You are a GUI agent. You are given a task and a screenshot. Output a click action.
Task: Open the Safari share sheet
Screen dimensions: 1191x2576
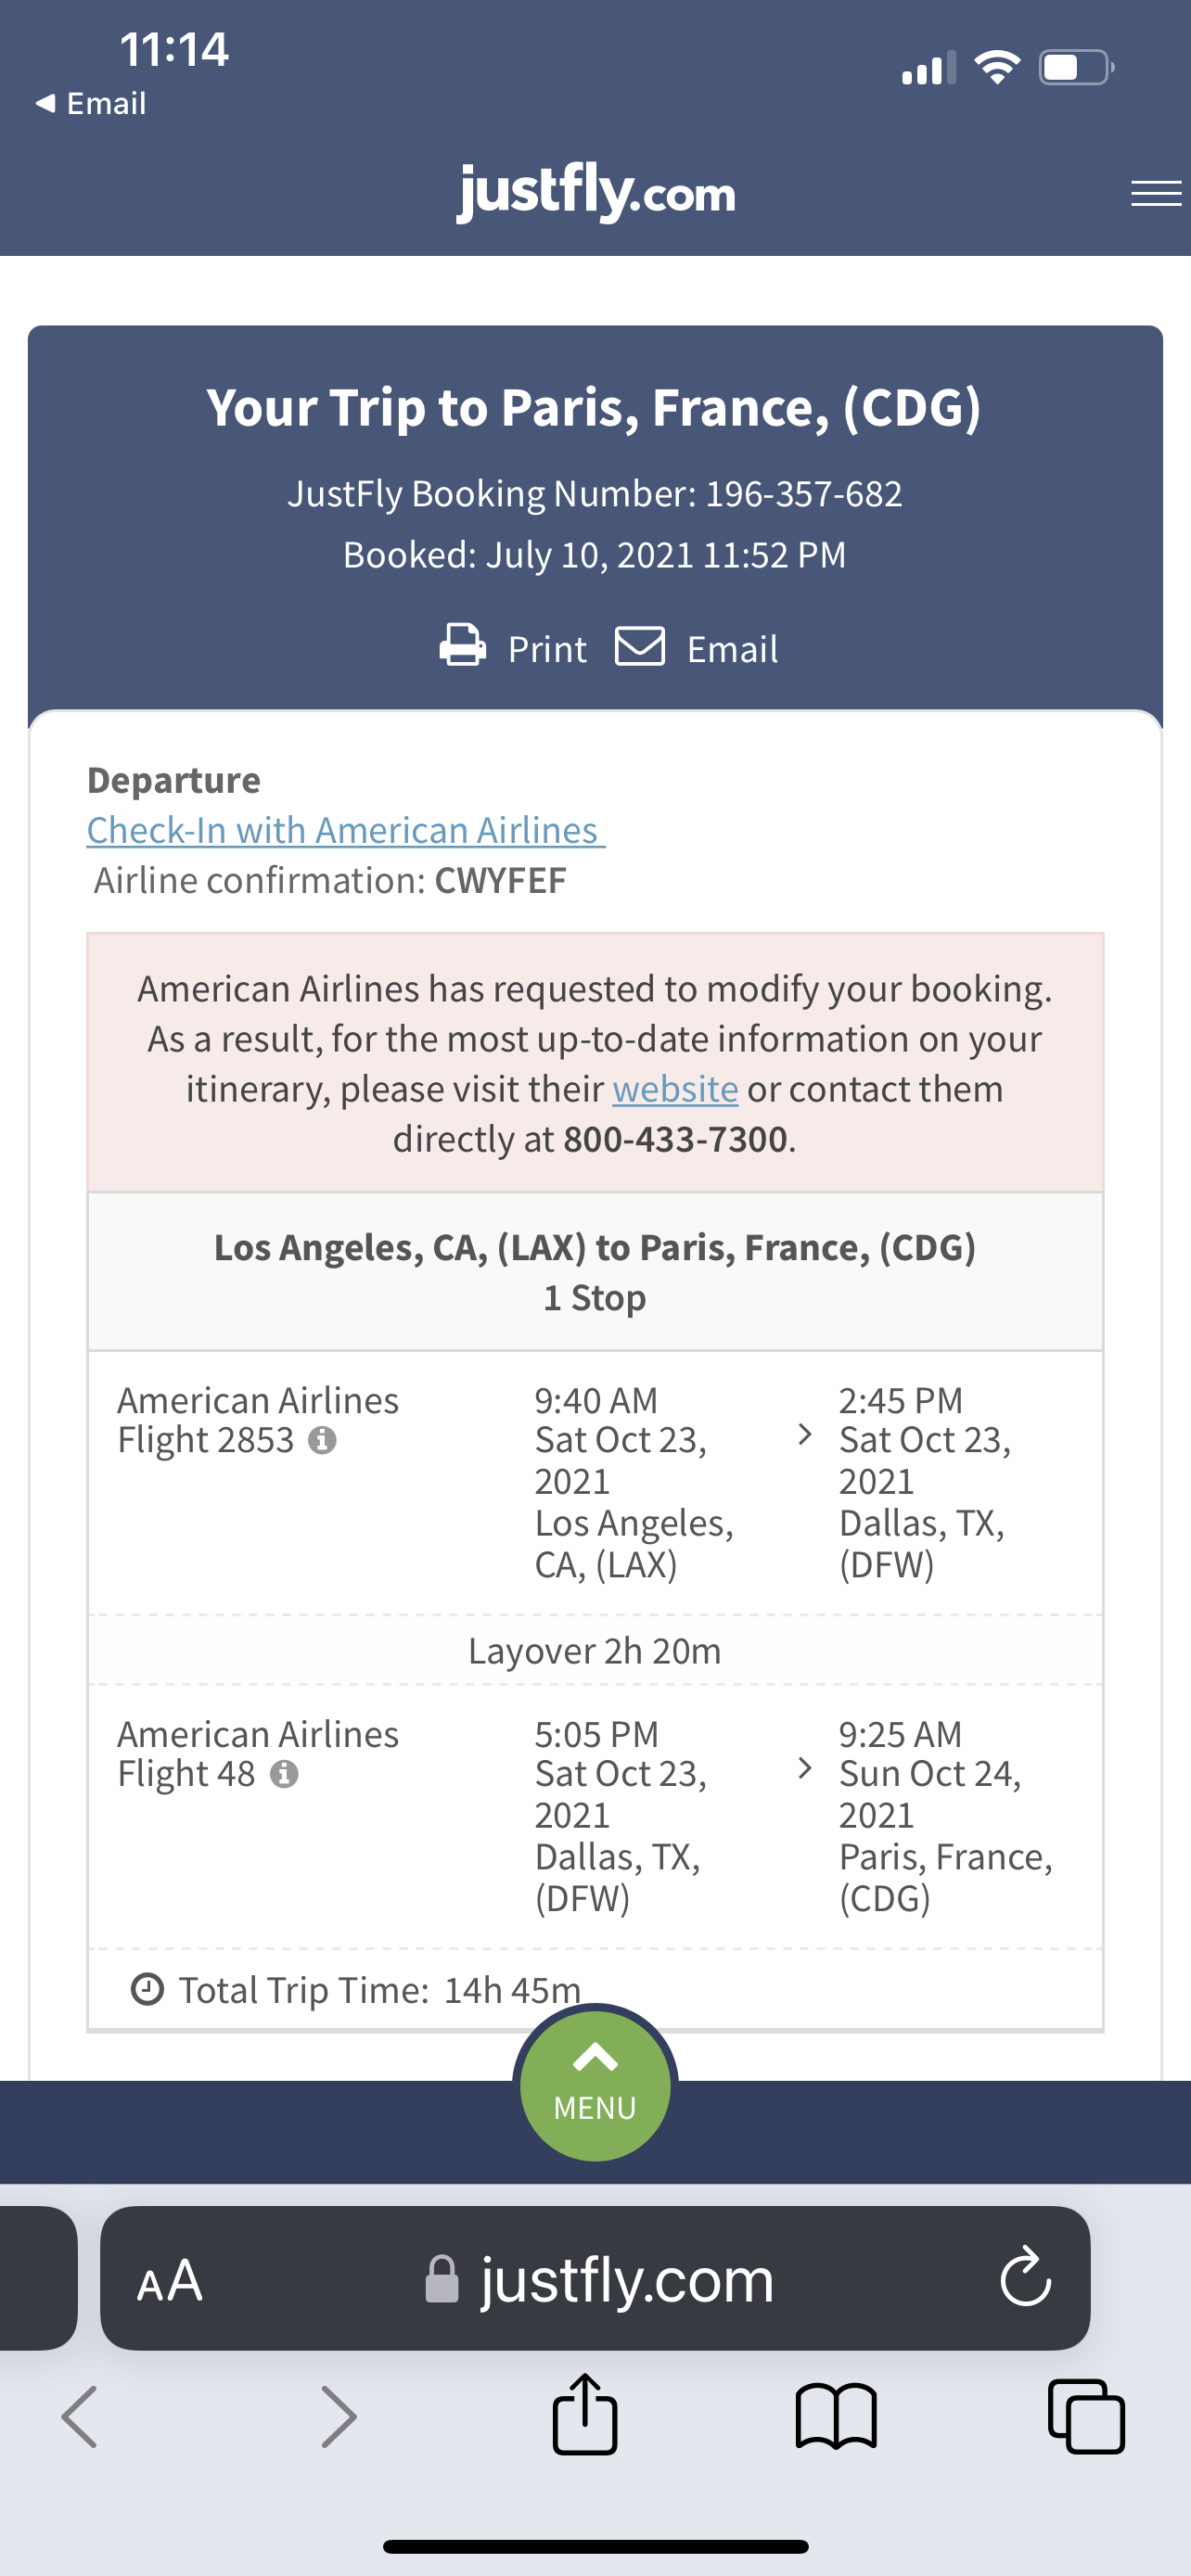pyautogui.click(x=585, y=2416)
